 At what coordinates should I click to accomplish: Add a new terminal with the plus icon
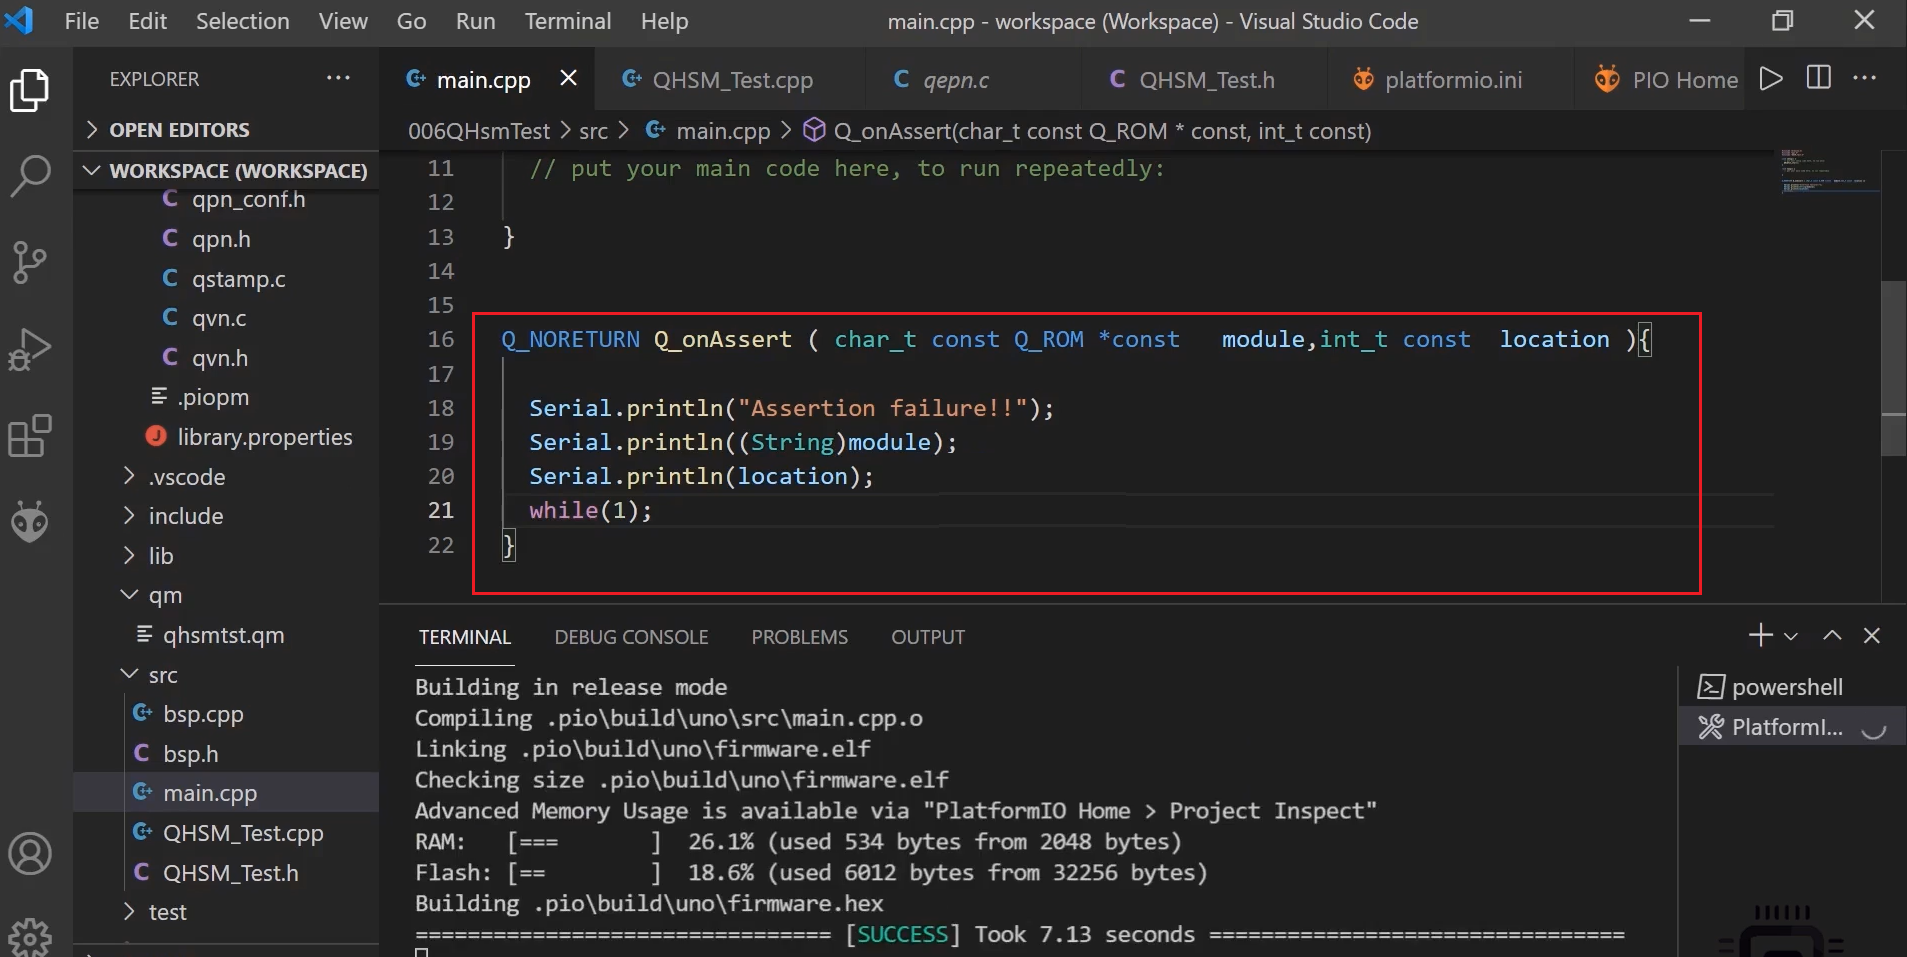pos(1758,634)
